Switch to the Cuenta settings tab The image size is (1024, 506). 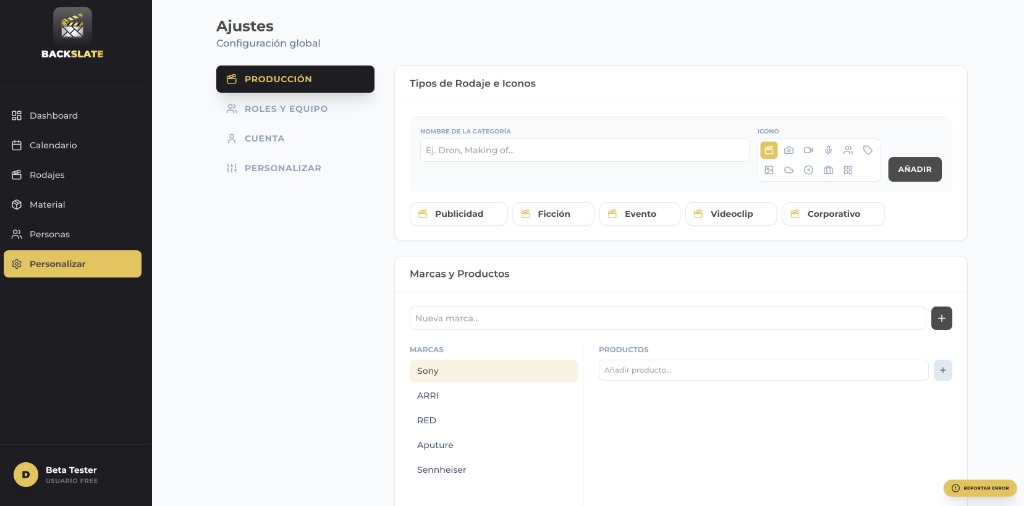click(264, 138)
